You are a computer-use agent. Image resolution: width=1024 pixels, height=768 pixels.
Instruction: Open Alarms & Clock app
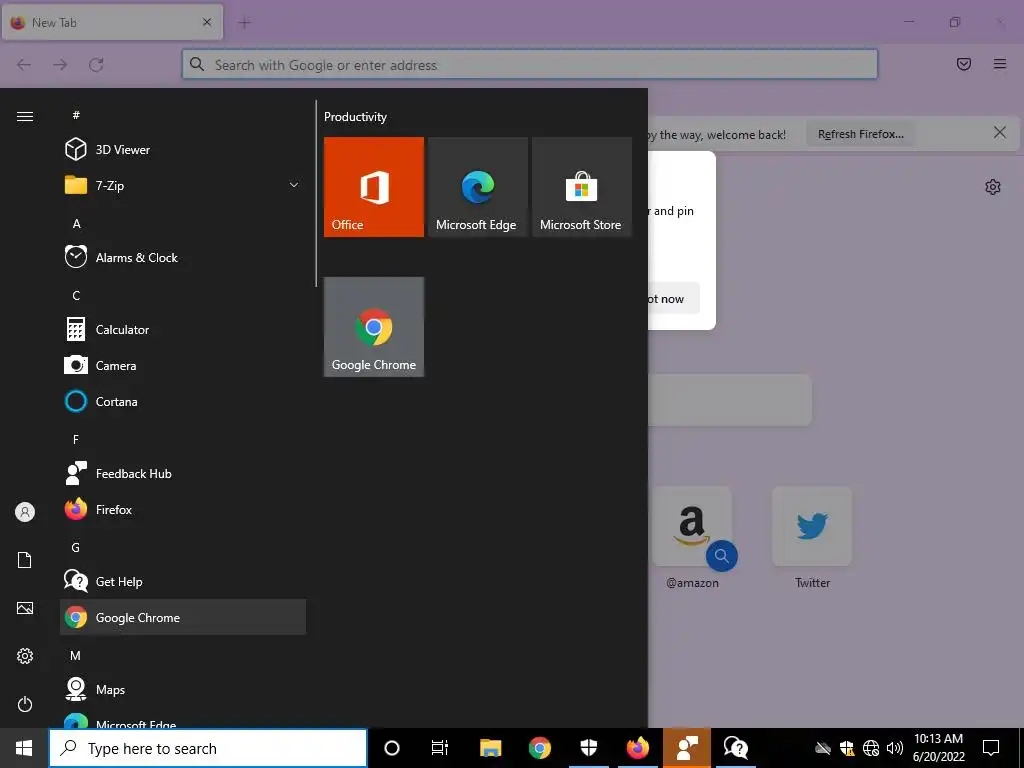(183, 257)
